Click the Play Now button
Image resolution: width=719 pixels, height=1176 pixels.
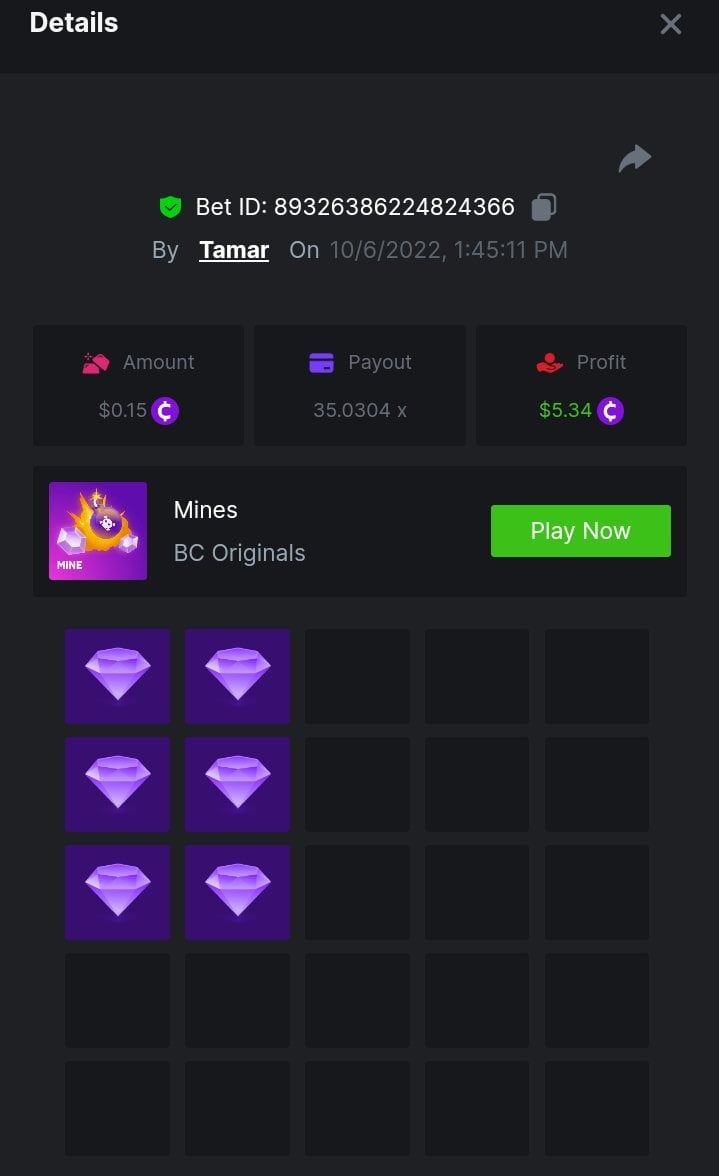(x=580, y=531)
